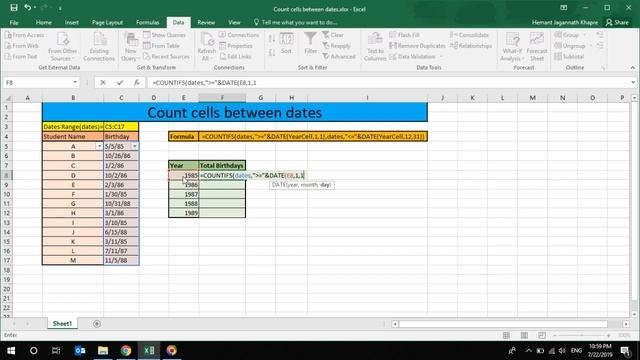Sort A to Z ascending
This screenshot has width=640, height=360.
pos(272,39)
